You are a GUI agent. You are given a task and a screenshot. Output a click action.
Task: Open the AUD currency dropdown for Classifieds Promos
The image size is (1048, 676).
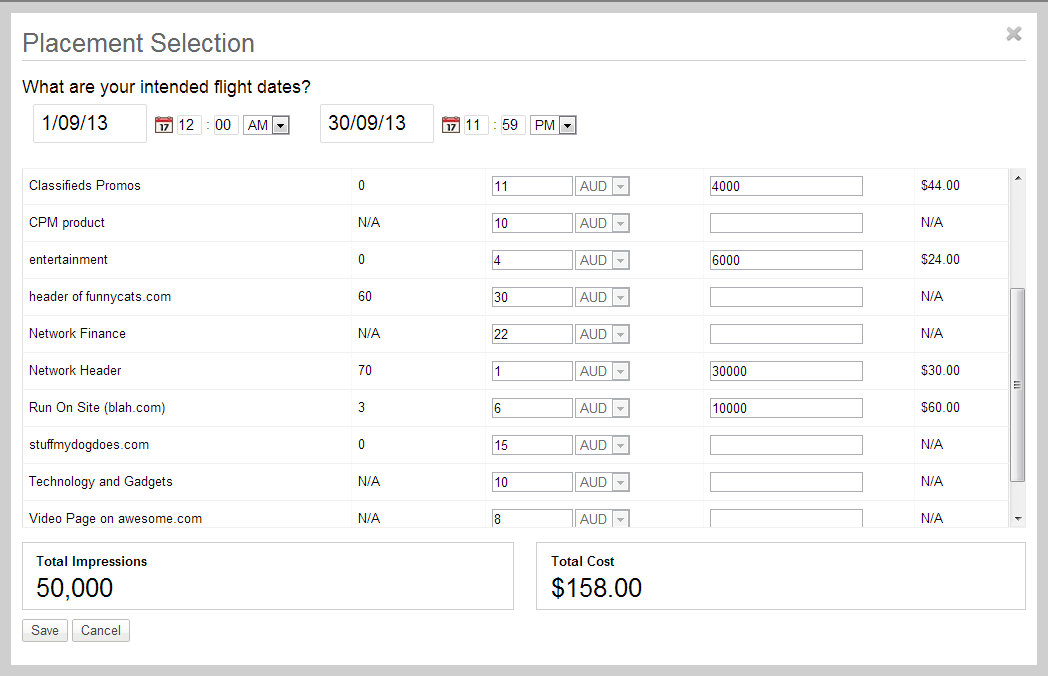click(x=602, y=186)
